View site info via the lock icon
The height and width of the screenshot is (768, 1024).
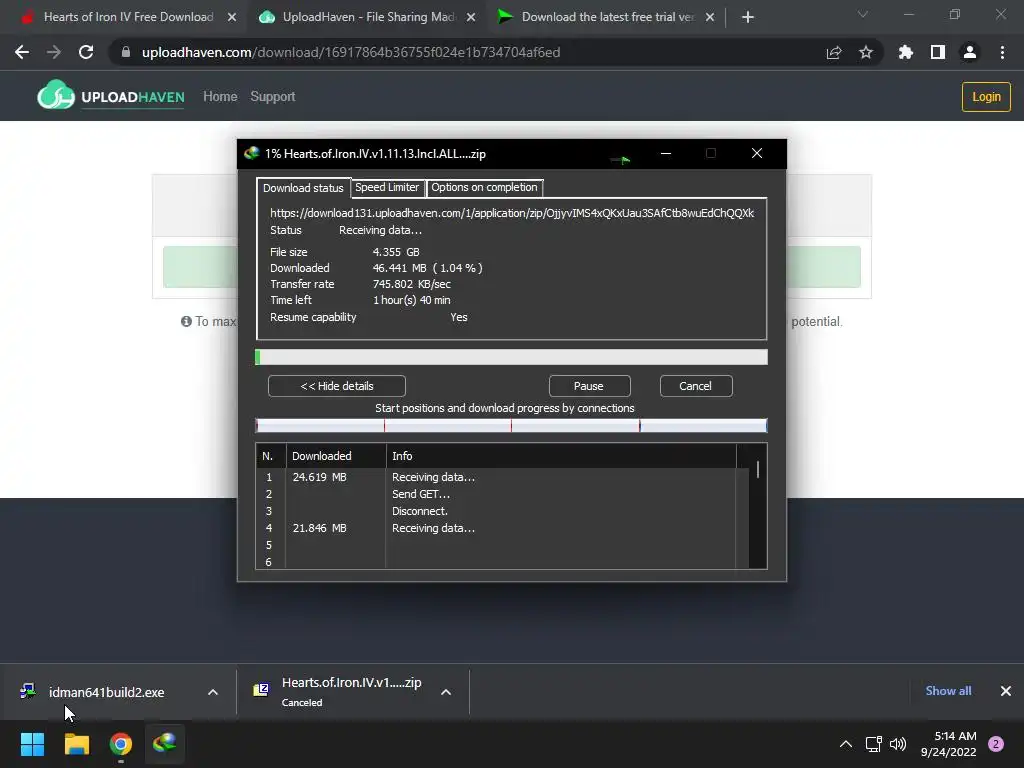[126, 52]
